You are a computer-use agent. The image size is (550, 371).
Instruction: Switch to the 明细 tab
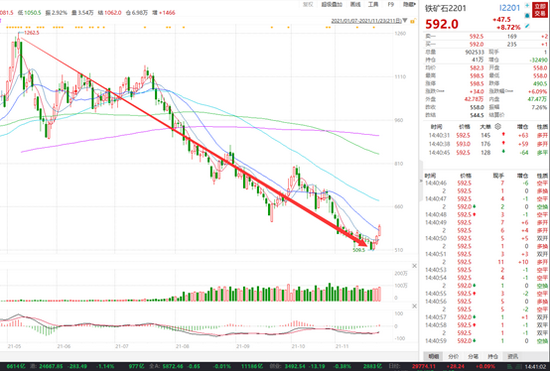[434, 356]
